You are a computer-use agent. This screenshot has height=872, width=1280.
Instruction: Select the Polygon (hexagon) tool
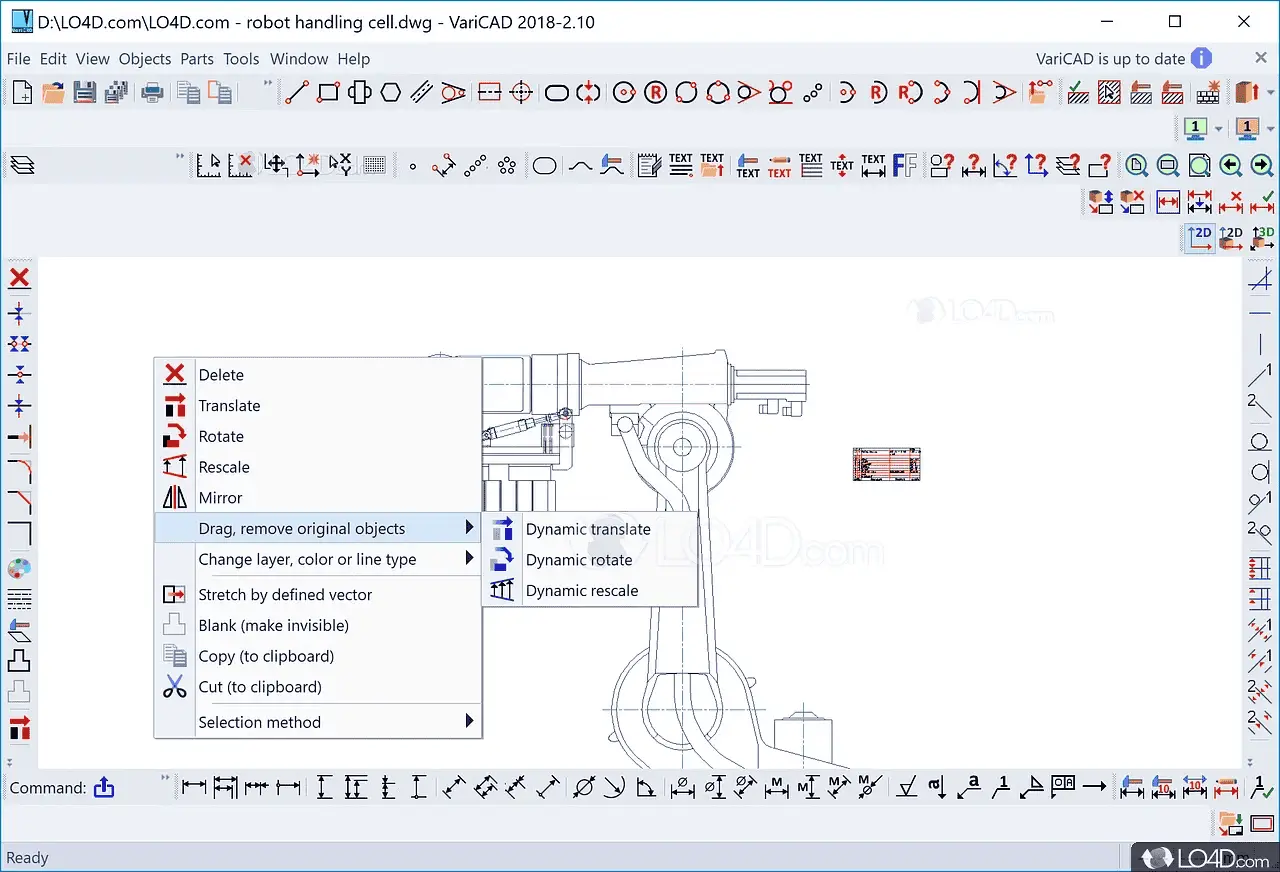[x=390, y=93]
